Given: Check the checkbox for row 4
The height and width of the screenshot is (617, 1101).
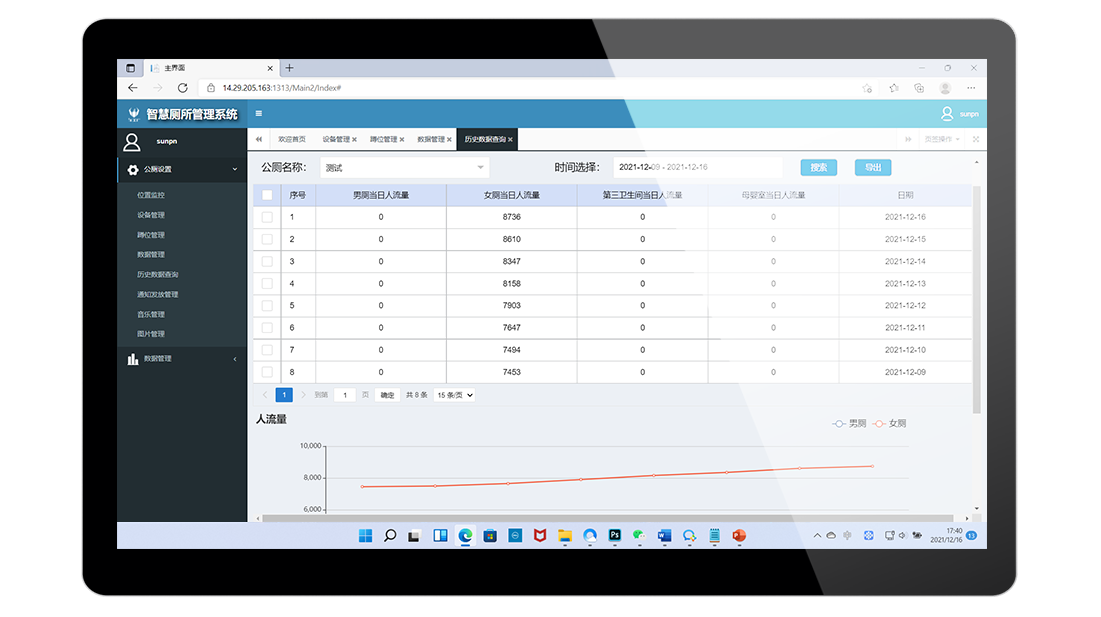Looking at the screenshot, I should pos(267,284).
